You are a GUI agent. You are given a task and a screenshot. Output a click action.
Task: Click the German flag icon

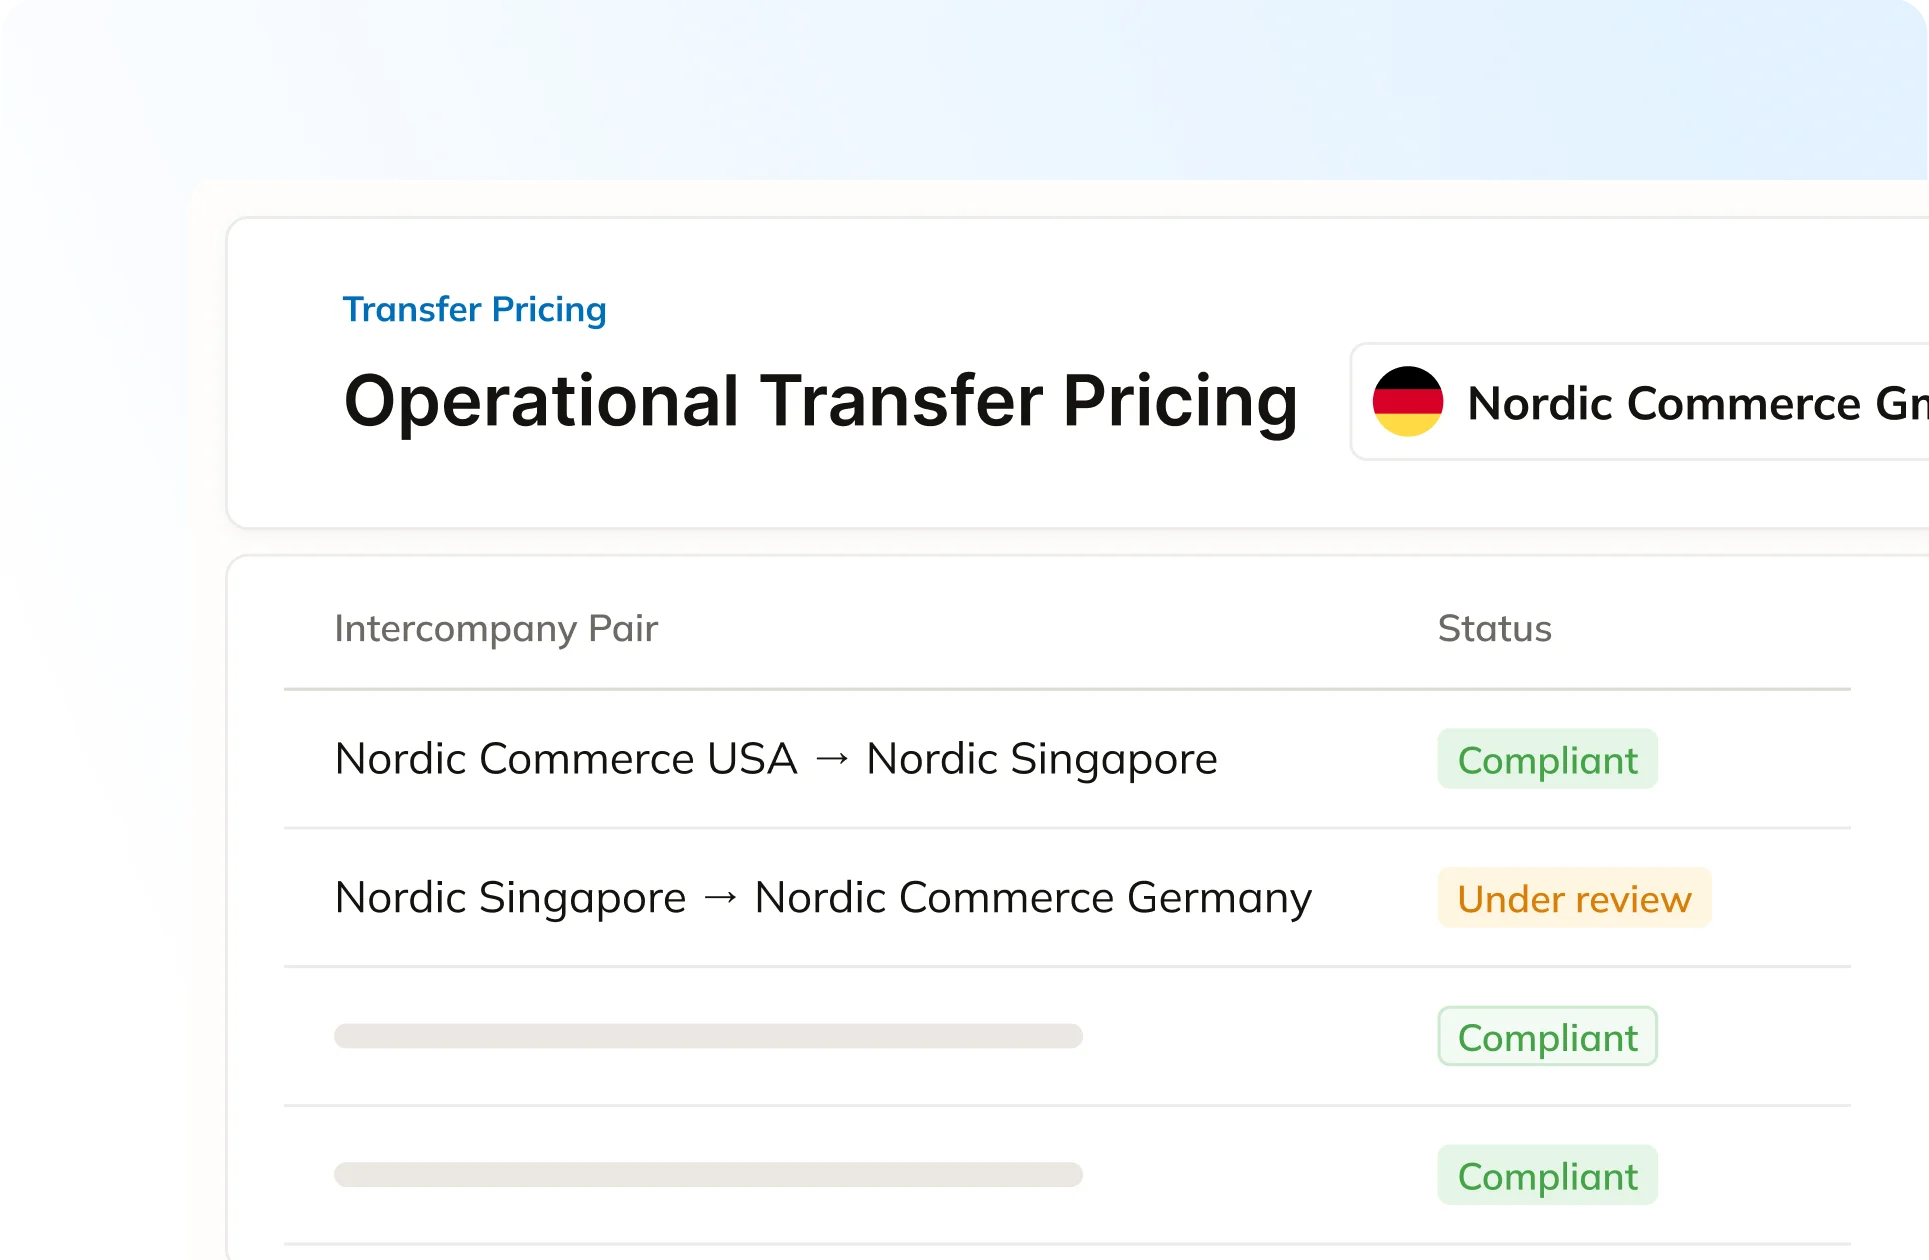tap(1408, 402)
